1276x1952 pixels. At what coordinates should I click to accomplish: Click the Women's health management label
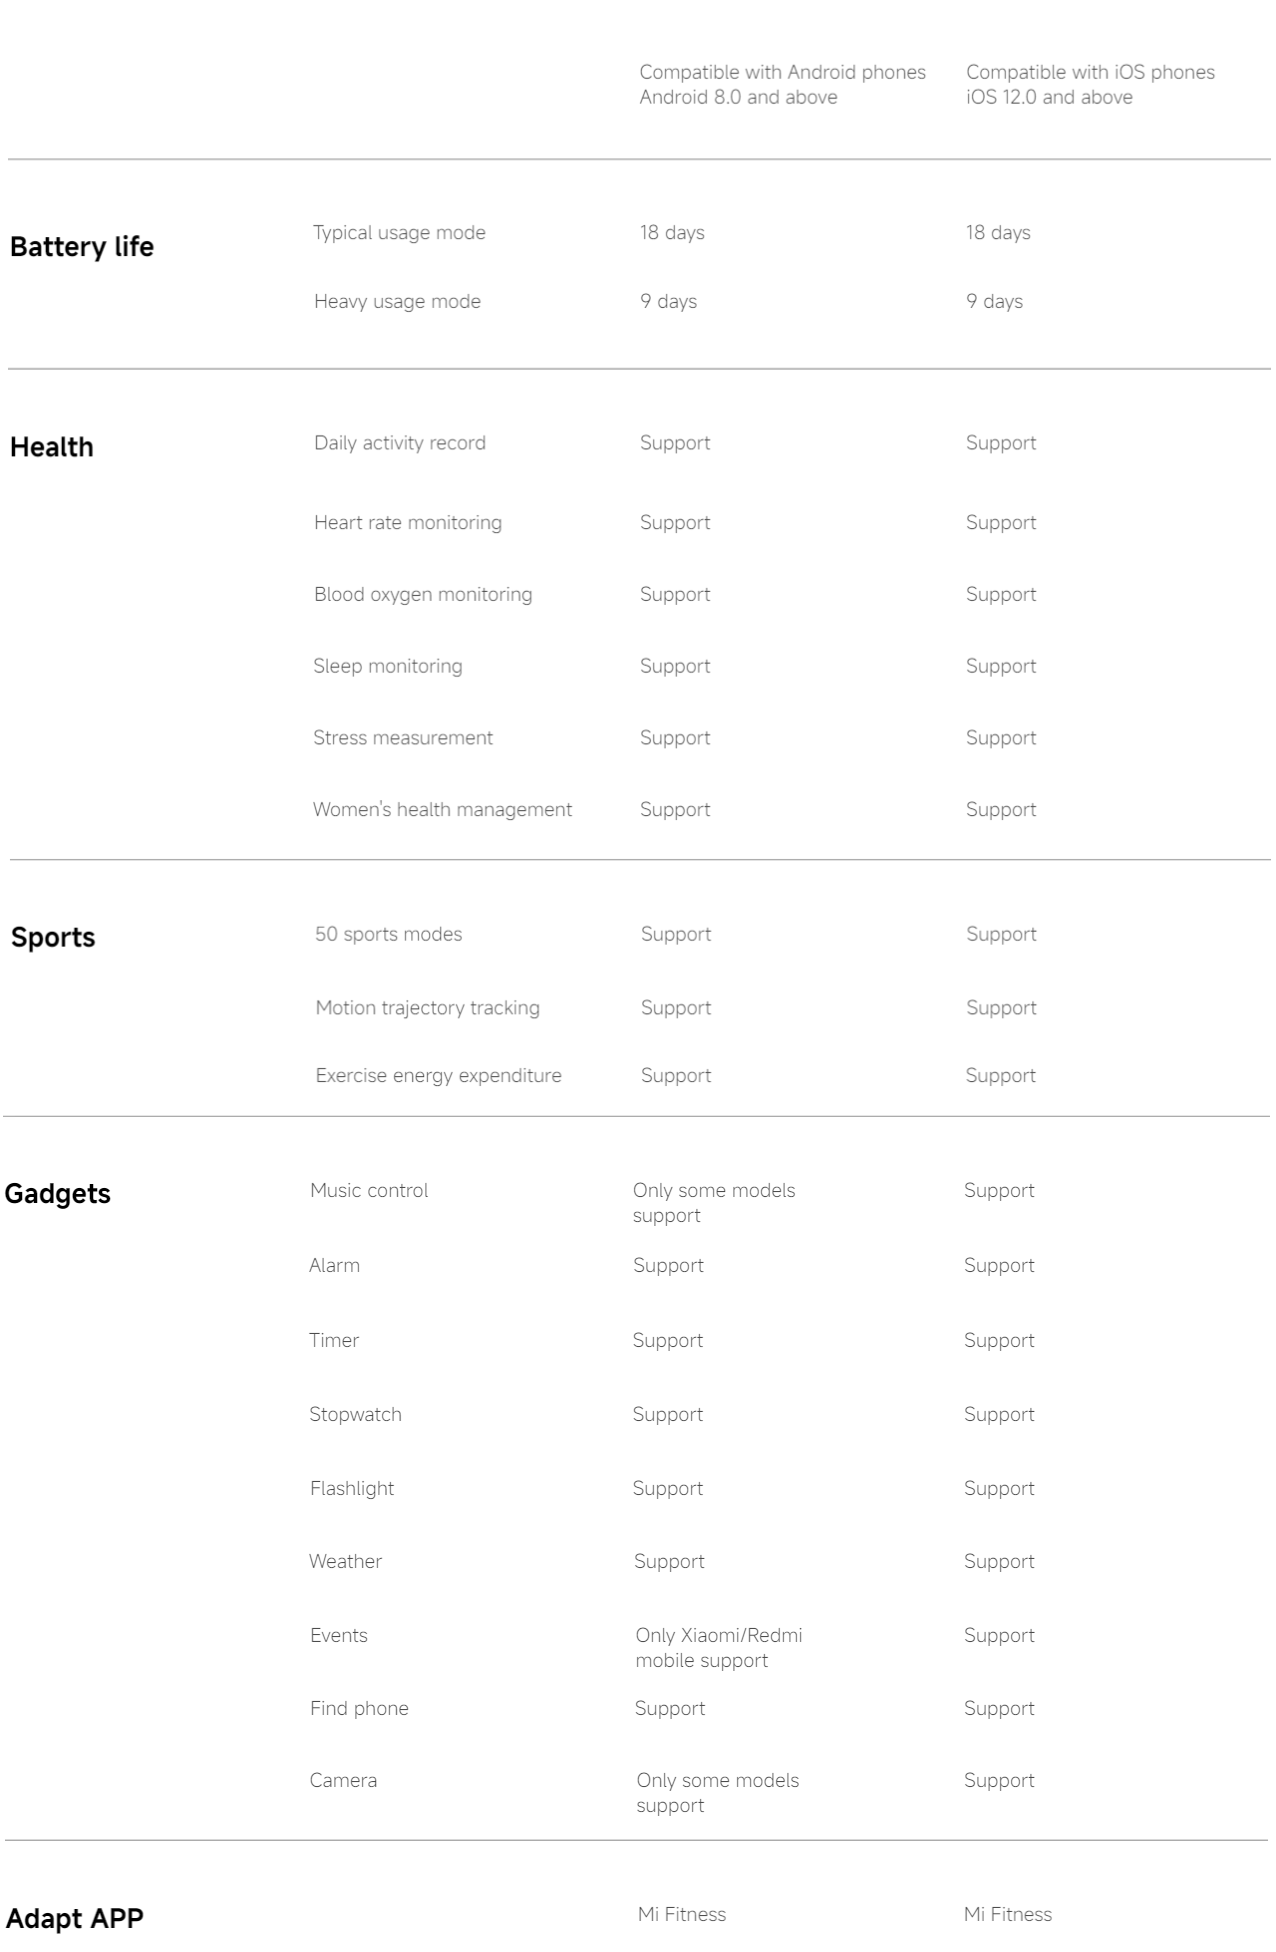[x=442, y=810]
